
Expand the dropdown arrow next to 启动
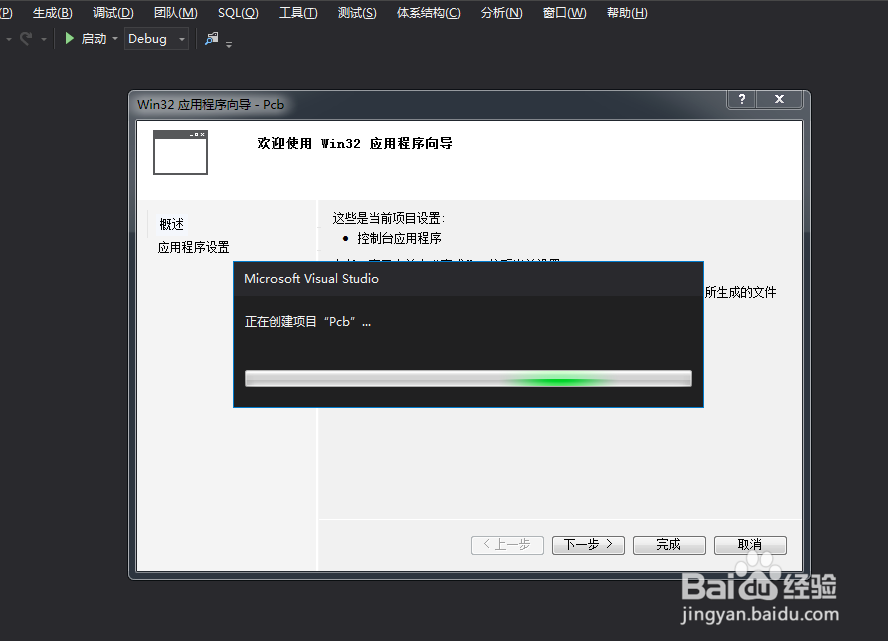point(115,39)
